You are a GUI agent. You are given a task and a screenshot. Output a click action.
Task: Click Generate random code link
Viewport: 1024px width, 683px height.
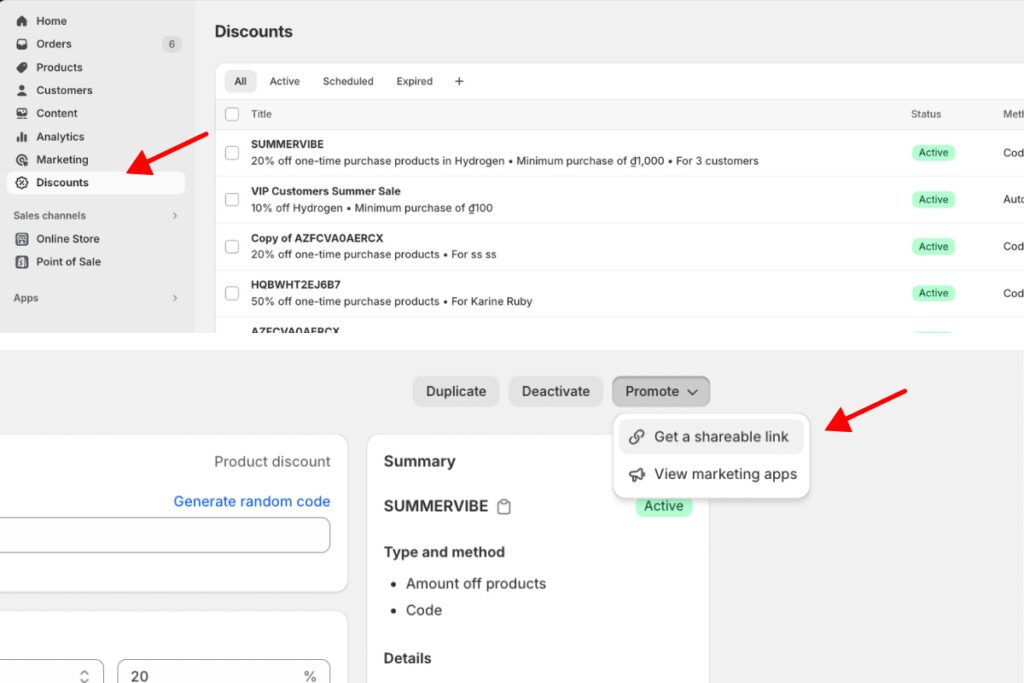251,501
